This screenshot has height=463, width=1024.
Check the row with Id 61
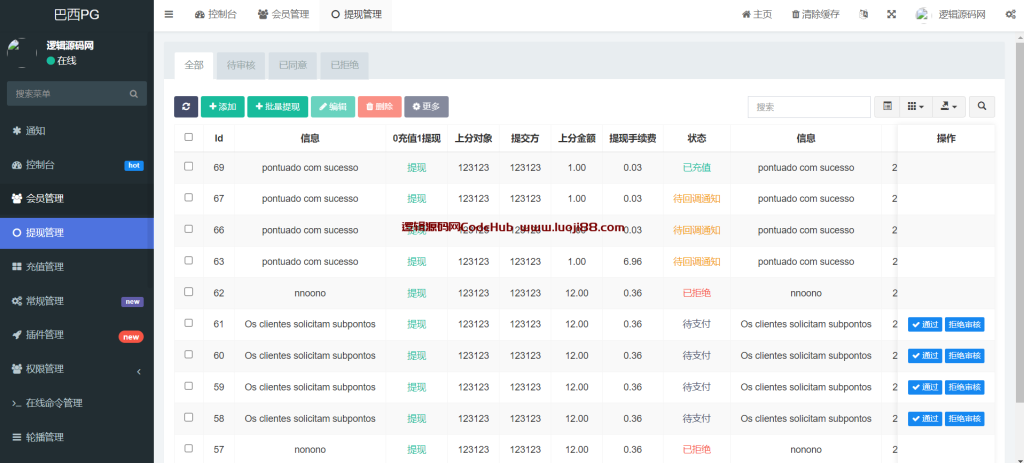[x=189, y=323]
